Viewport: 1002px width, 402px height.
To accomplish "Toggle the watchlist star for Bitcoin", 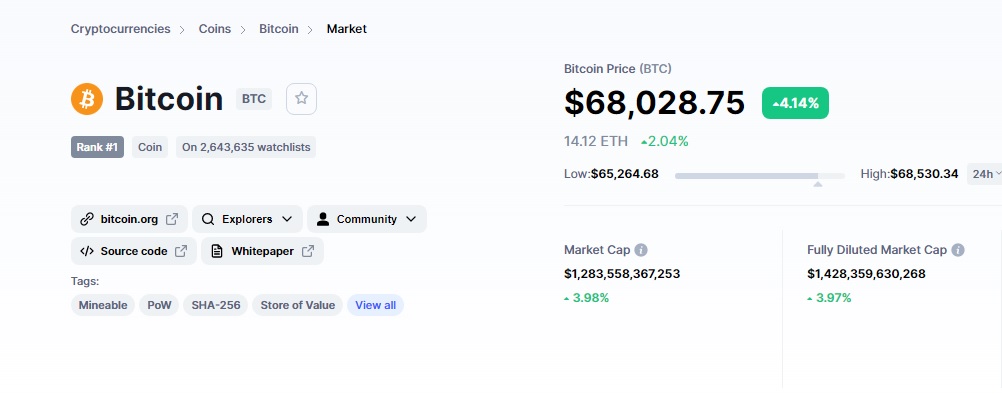I will (301, 99).
